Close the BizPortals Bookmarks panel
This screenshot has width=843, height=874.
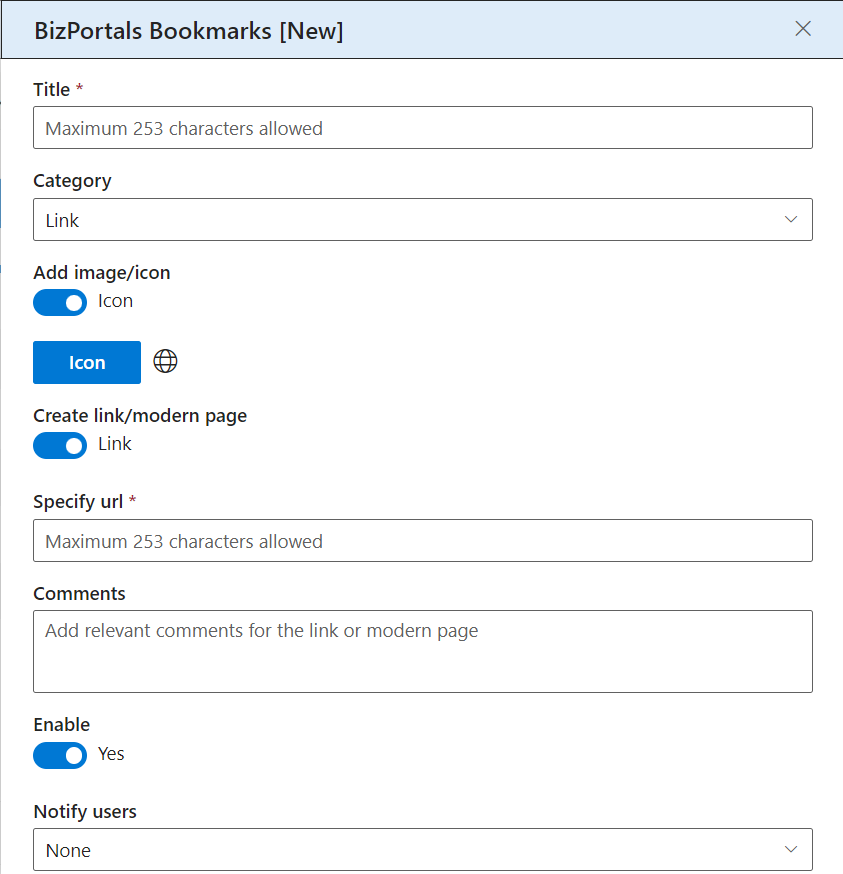pyautogui.click(x=803, y=28)
